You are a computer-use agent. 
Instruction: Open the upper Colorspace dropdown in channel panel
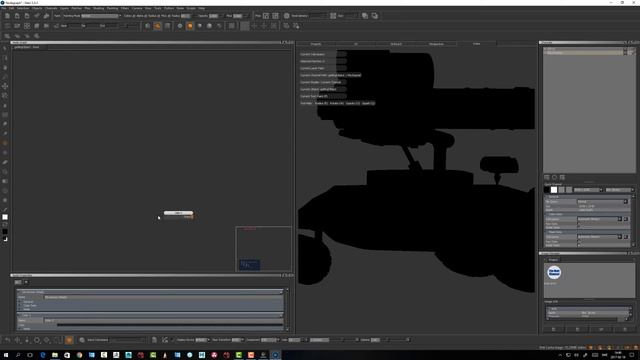[599, 219]
